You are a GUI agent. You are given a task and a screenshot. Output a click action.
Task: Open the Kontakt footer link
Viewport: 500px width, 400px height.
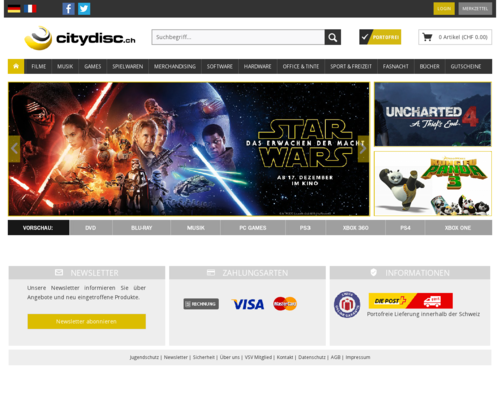[285, 357]
